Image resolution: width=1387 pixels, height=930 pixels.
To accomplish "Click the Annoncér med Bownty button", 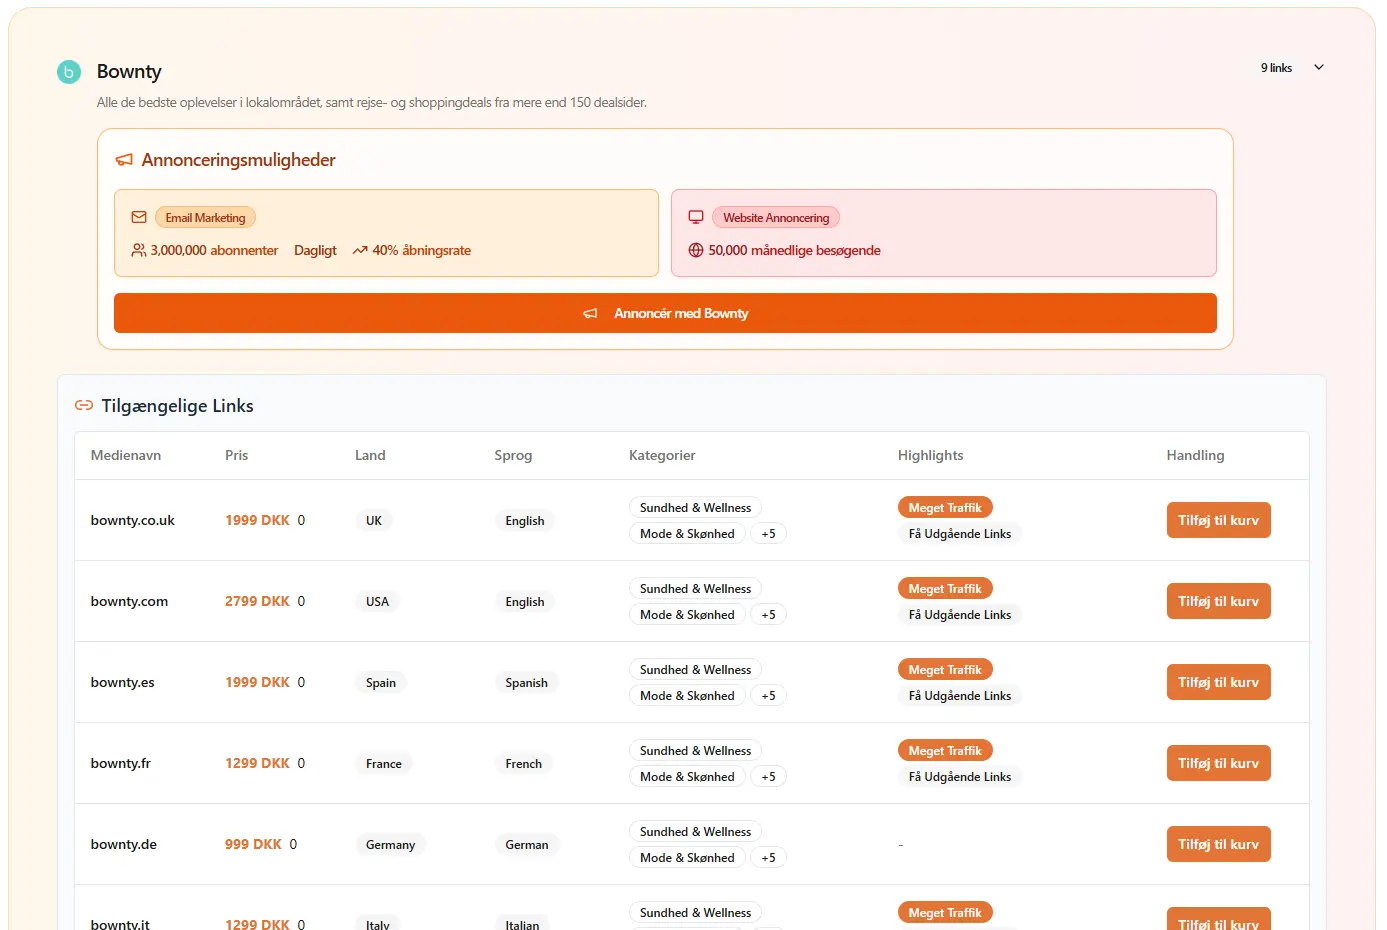I will pyautogui.click(x=665, y=313).
